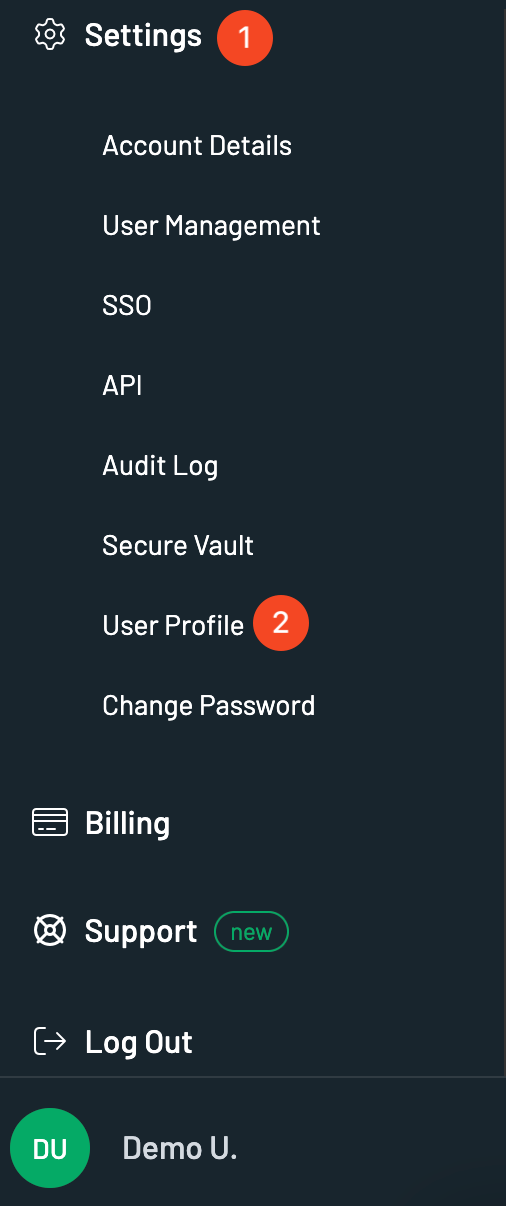Go to User Management

coord(211,226)
